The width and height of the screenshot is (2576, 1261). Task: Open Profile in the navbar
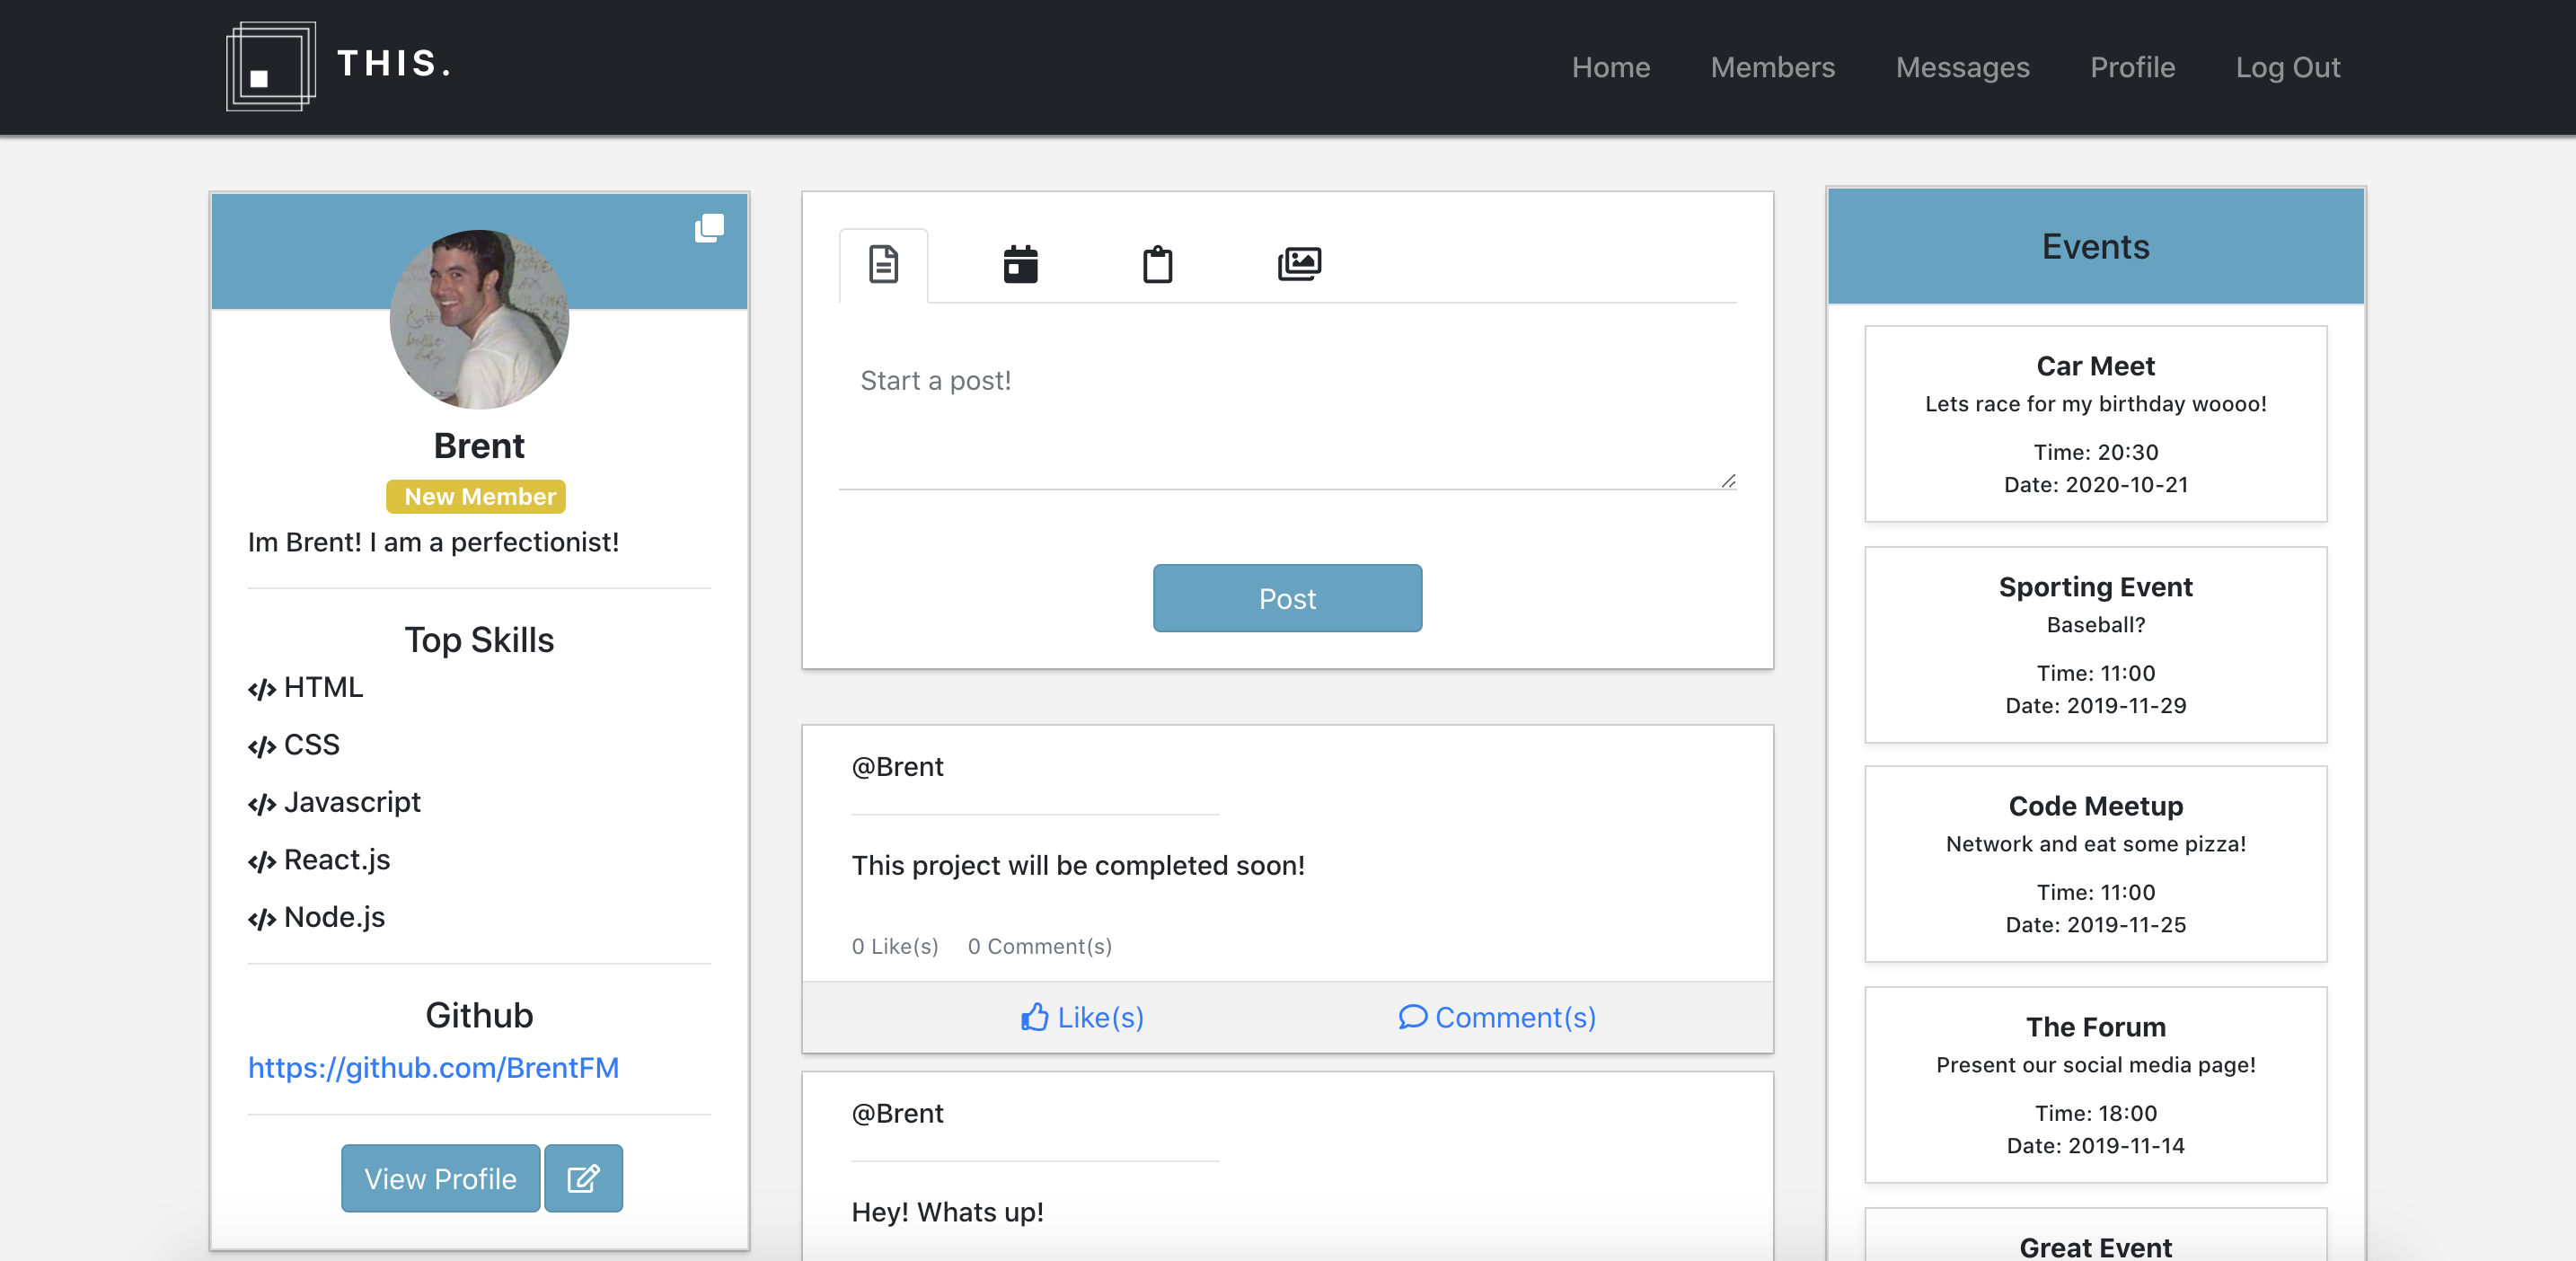click(2132, 67)
